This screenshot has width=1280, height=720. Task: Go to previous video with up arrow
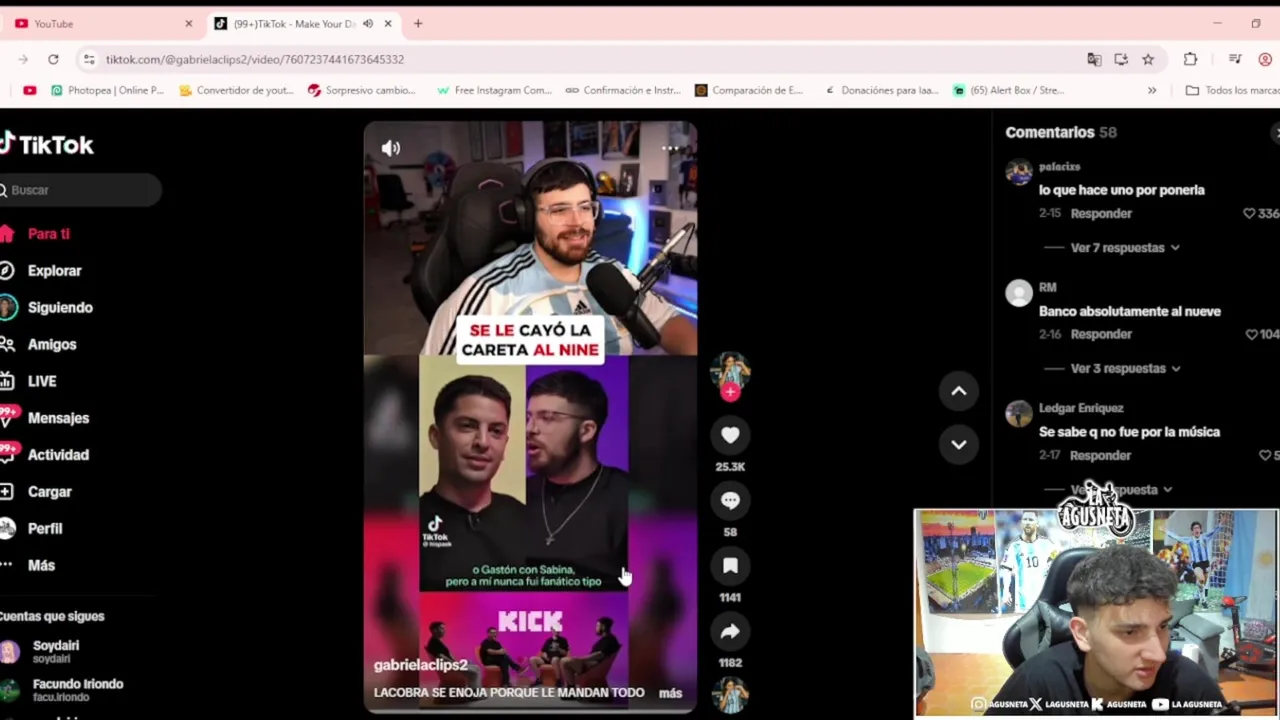(x=958, y=391)
